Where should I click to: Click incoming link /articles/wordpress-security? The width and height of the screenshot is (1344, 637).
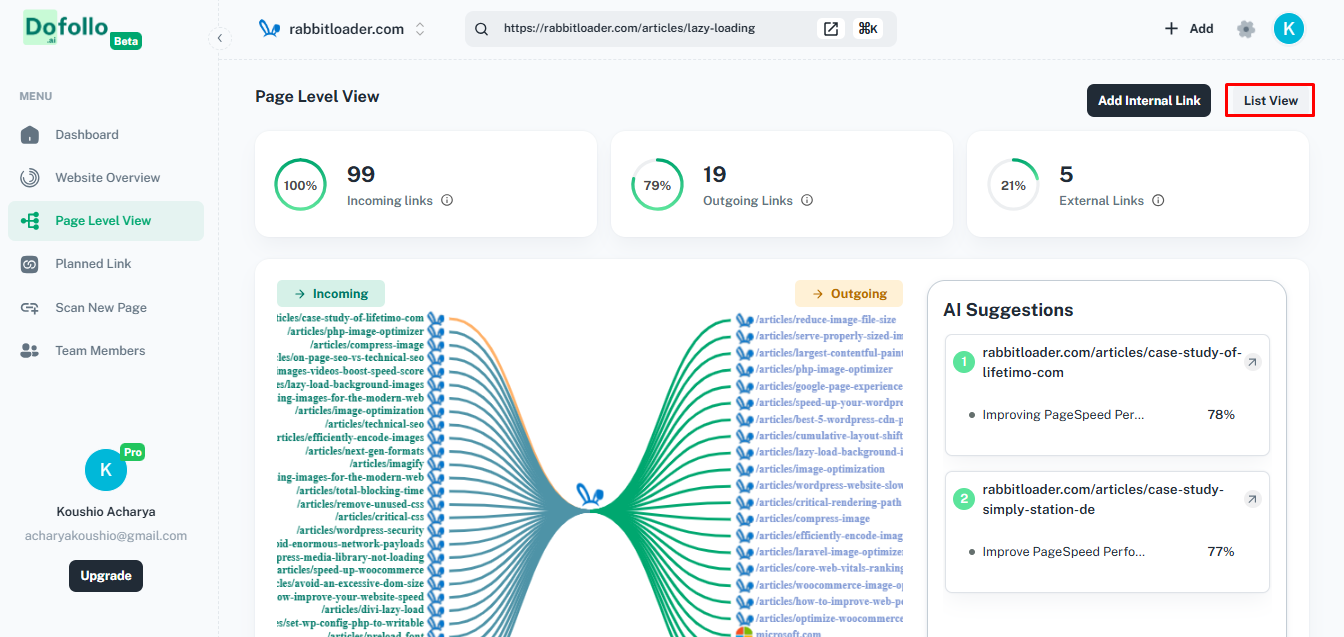tap(360, 530)
